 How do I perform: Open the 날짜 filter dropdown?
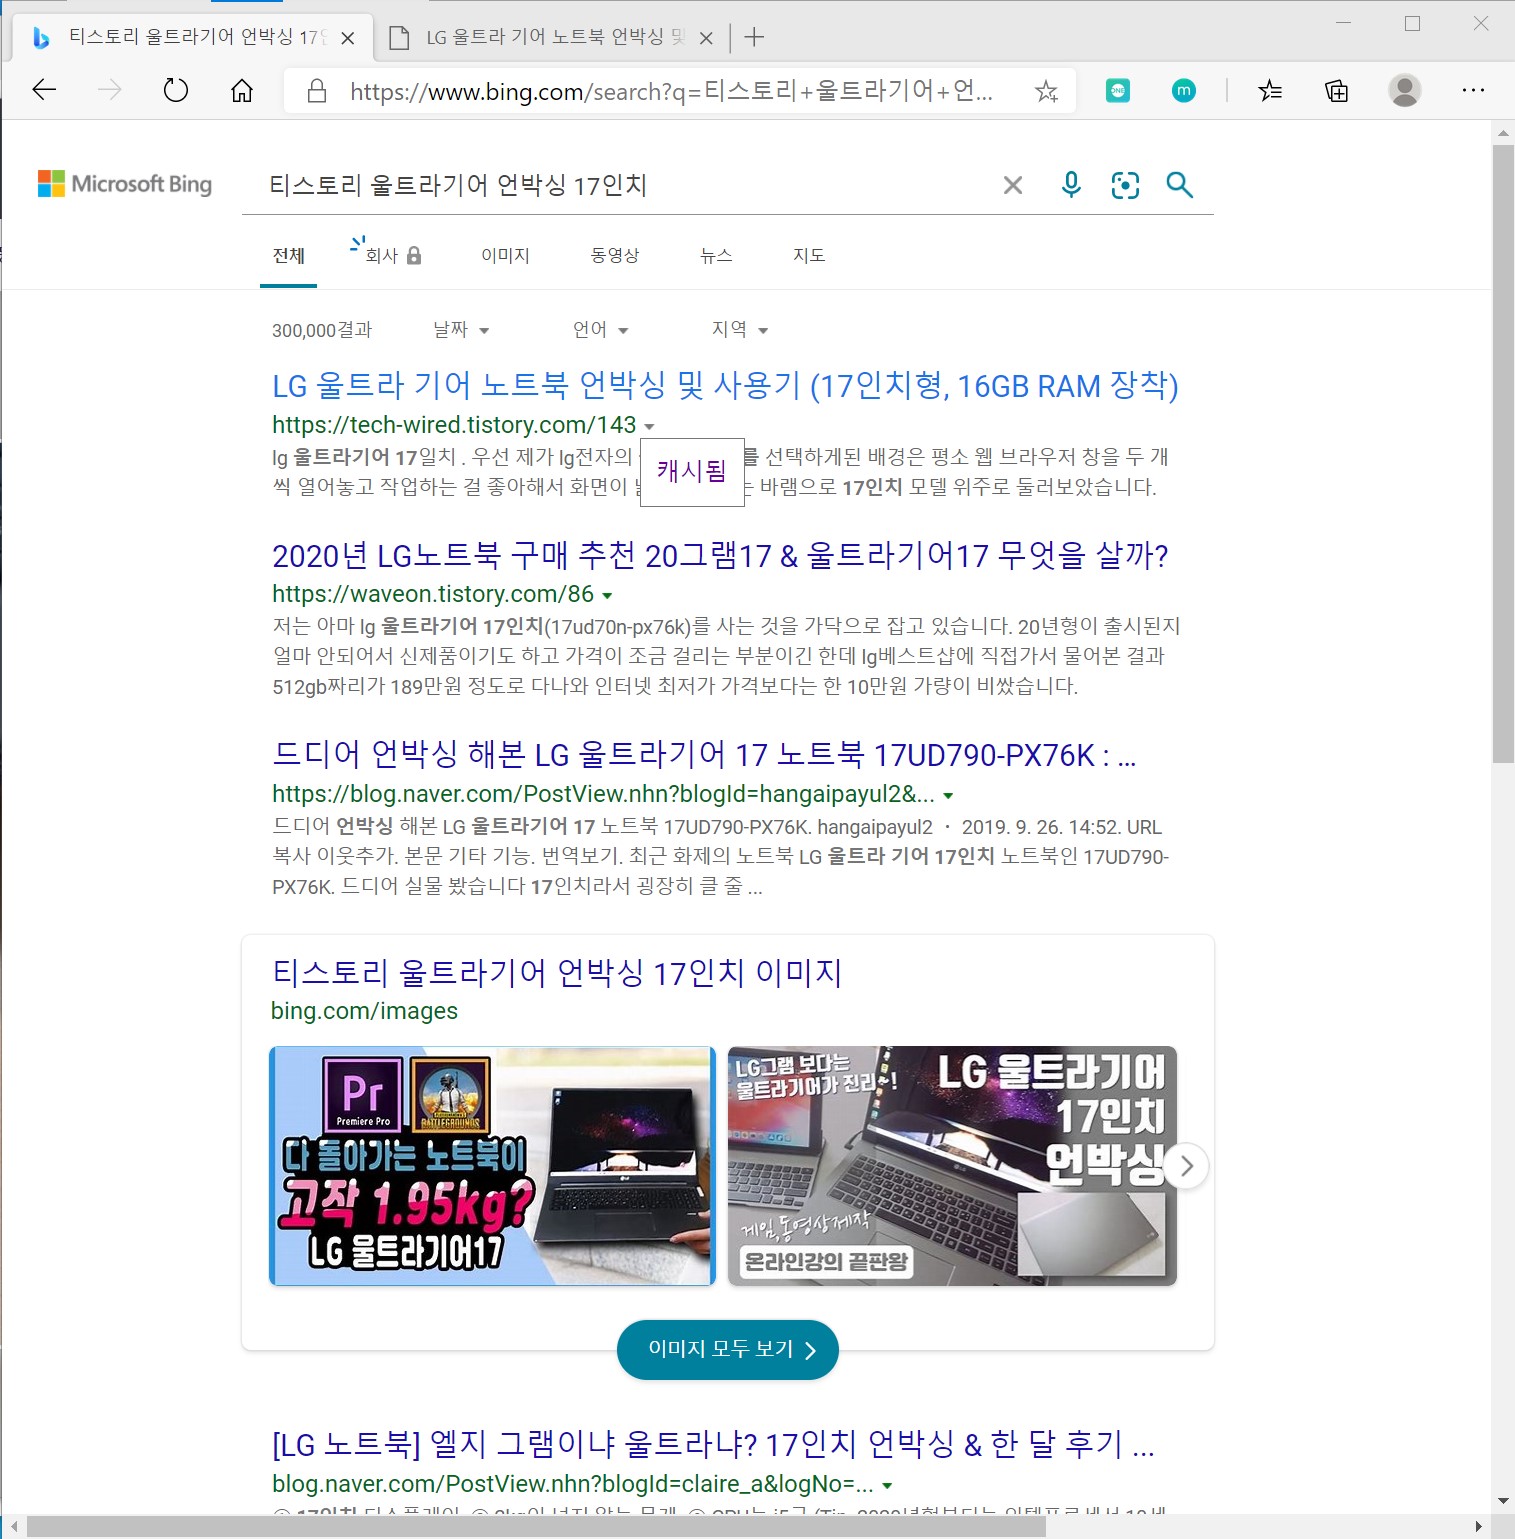tap(461, 330)
